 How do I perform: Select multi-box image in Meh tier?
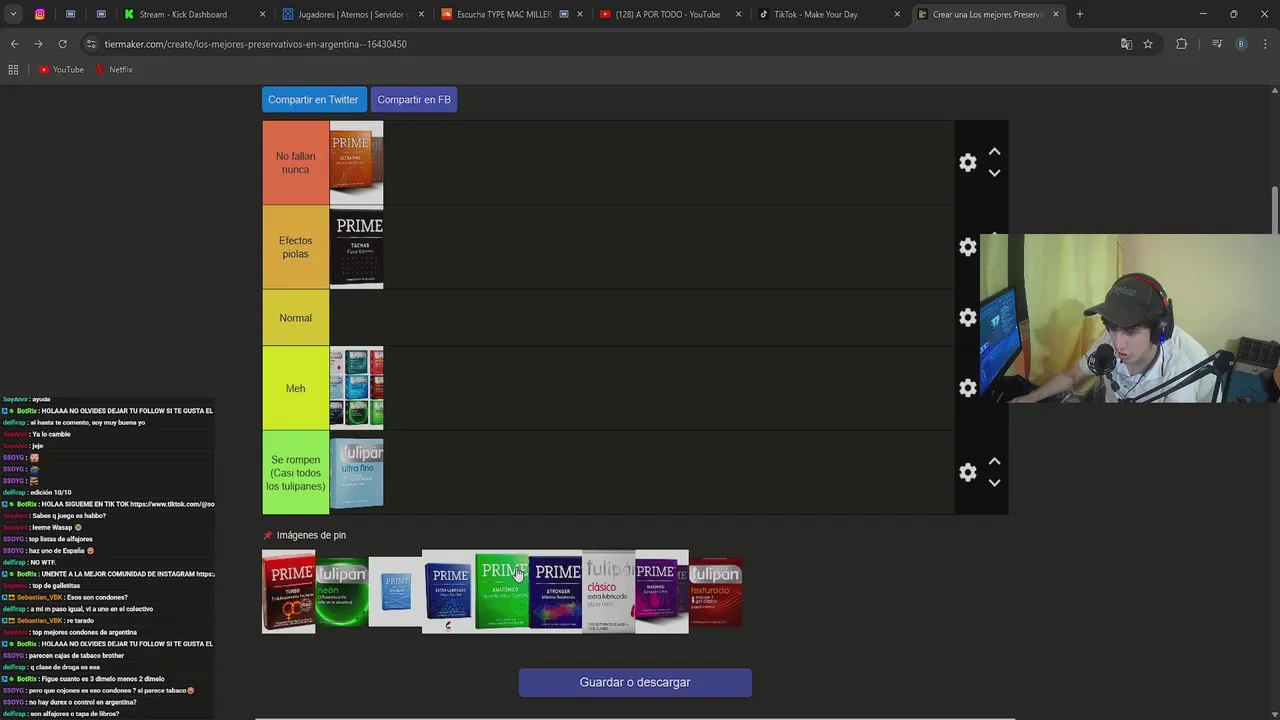tap(356, 388)
